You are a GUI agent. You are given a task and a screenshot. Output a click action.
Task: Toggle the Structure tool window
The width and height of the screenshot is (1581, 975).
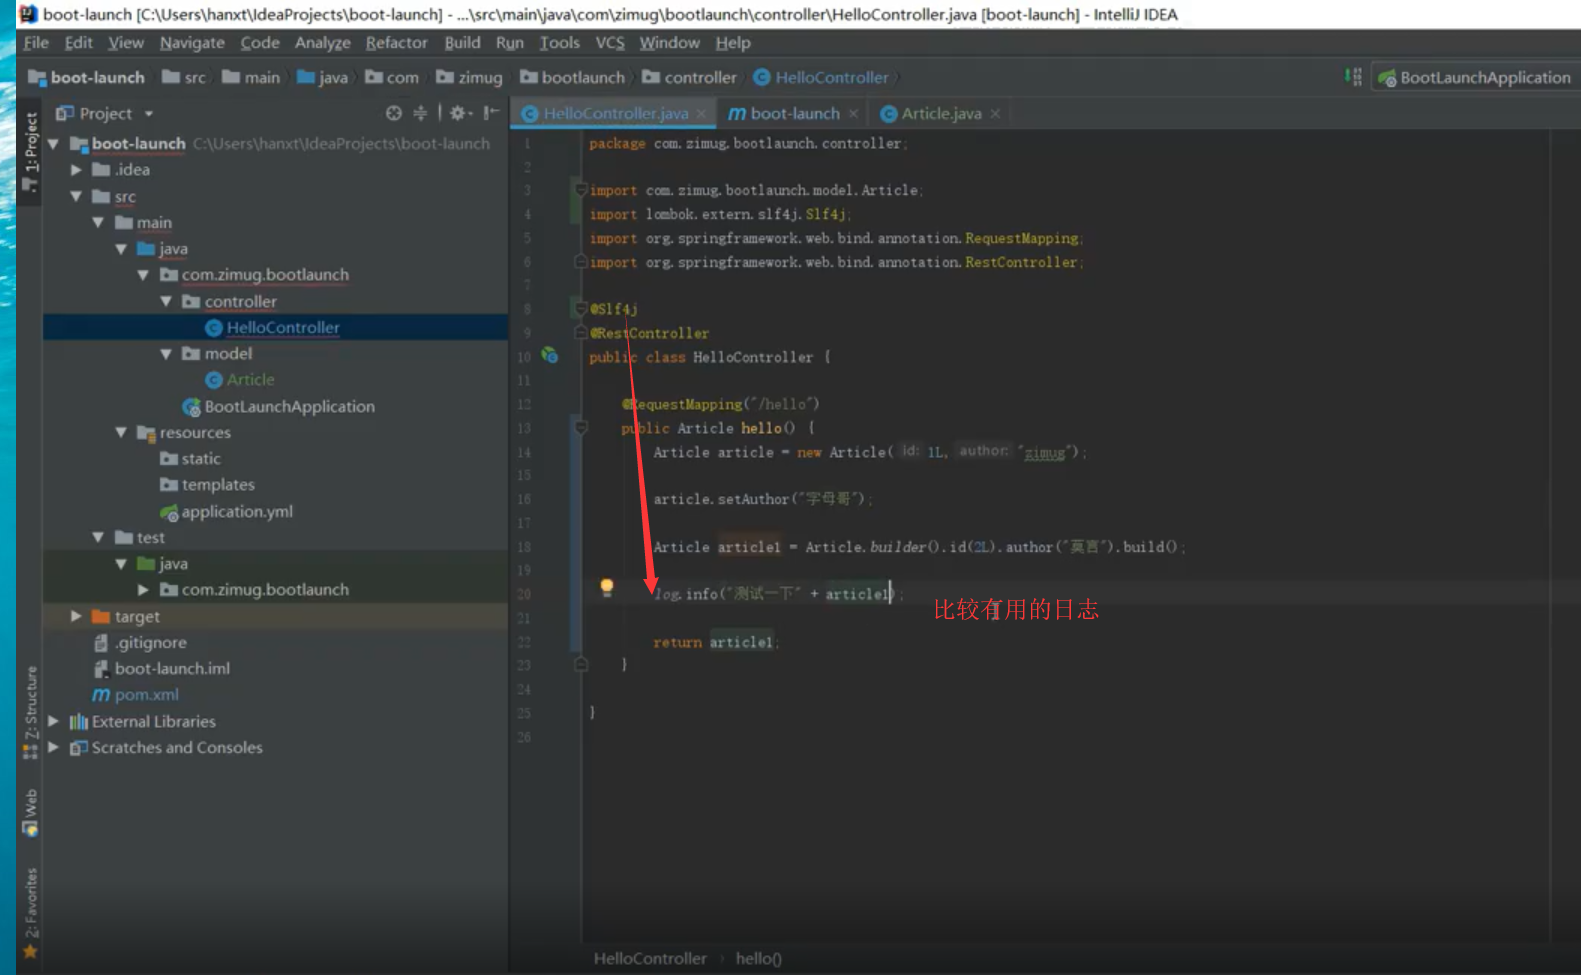(30, 712)
